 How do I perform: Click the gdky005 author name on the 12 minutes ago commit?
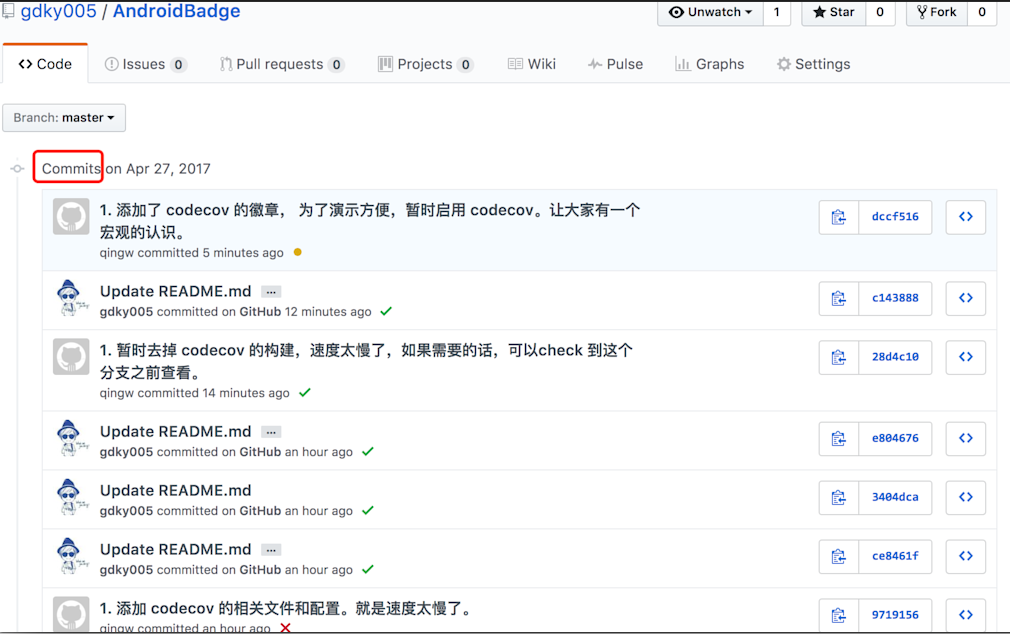pos(126,312)
